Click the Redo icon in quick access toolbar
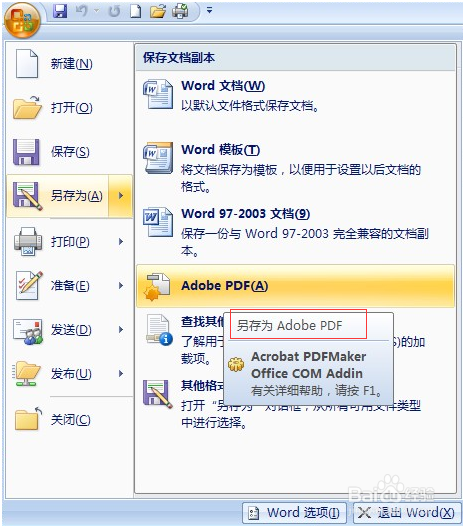Viewport: 465px width, 528px height. coord(114,11)
